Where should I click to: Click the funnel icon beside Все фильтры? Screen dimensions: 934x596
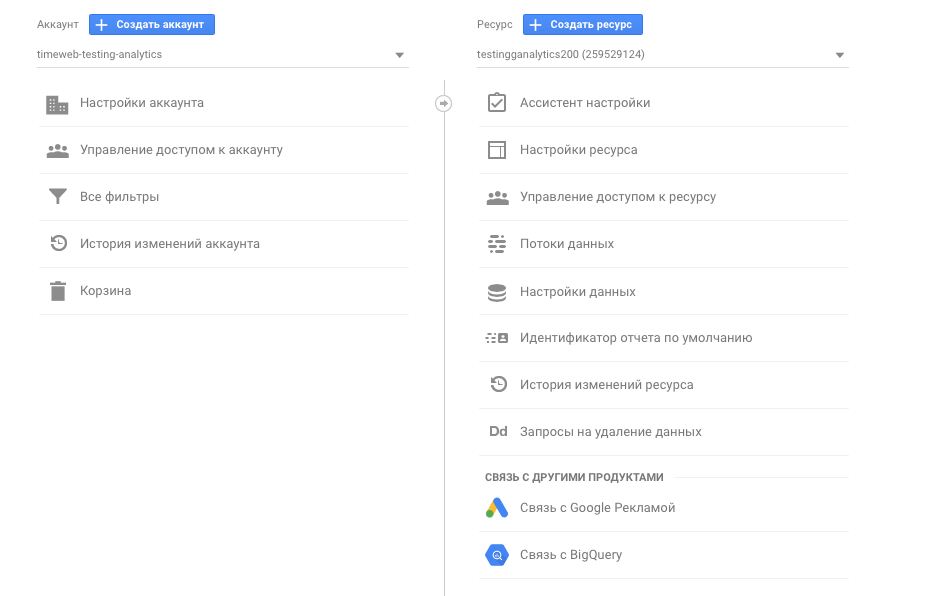[x=57, y=197]
